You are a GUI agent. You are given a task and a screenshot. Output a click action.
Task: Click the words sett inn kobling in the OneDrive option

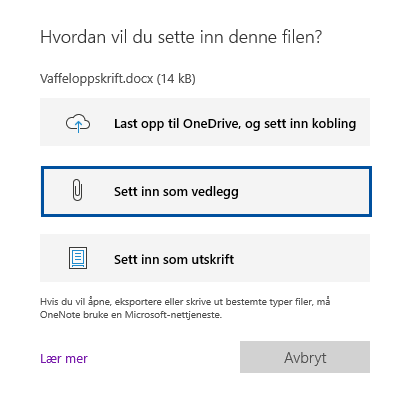tap(310, 124)
